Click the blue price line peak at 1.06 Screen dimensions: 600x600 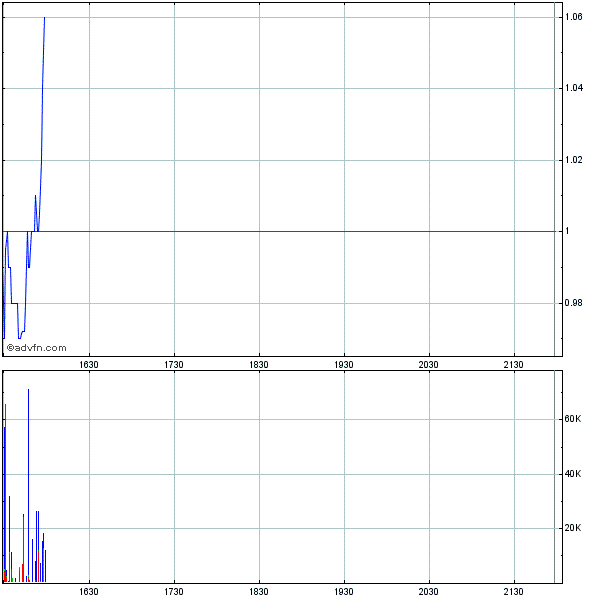(44, 18)
